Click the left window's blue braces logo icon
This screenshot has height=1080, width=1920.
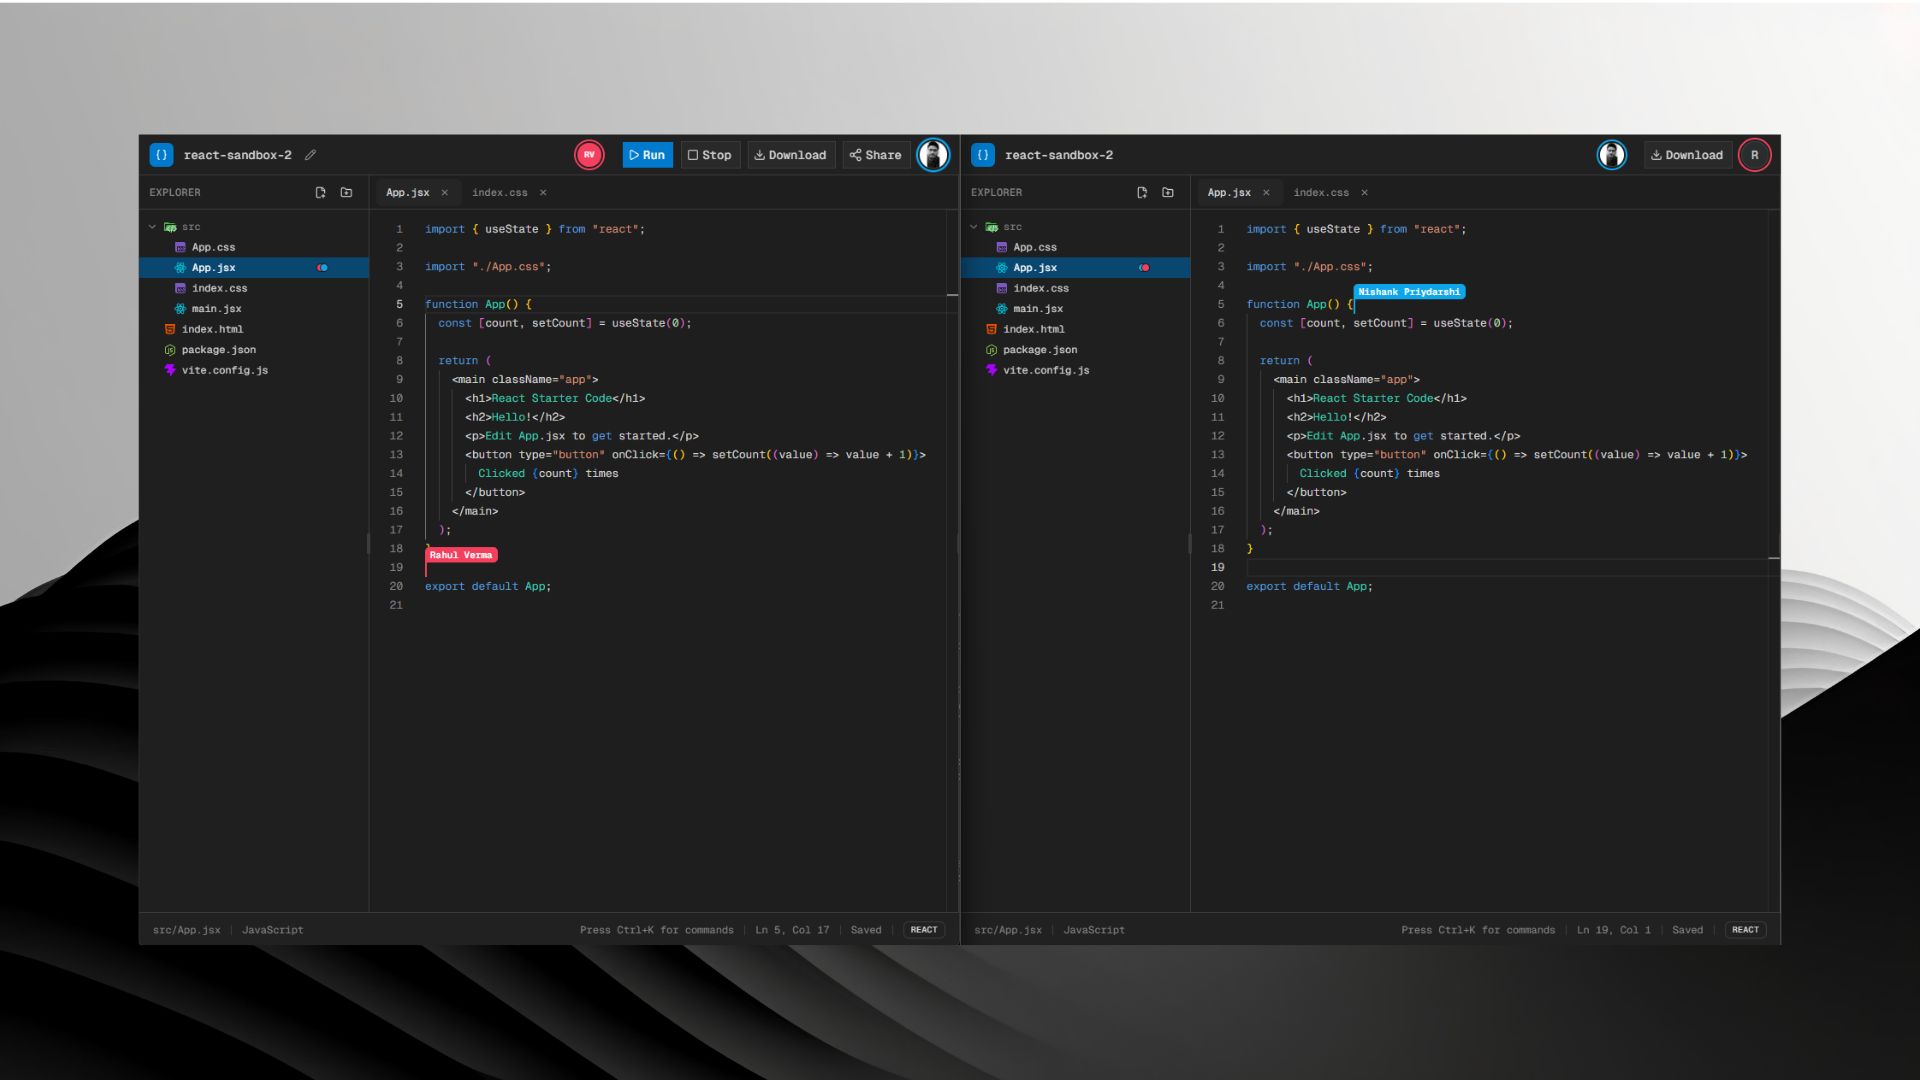click(161, 155)
